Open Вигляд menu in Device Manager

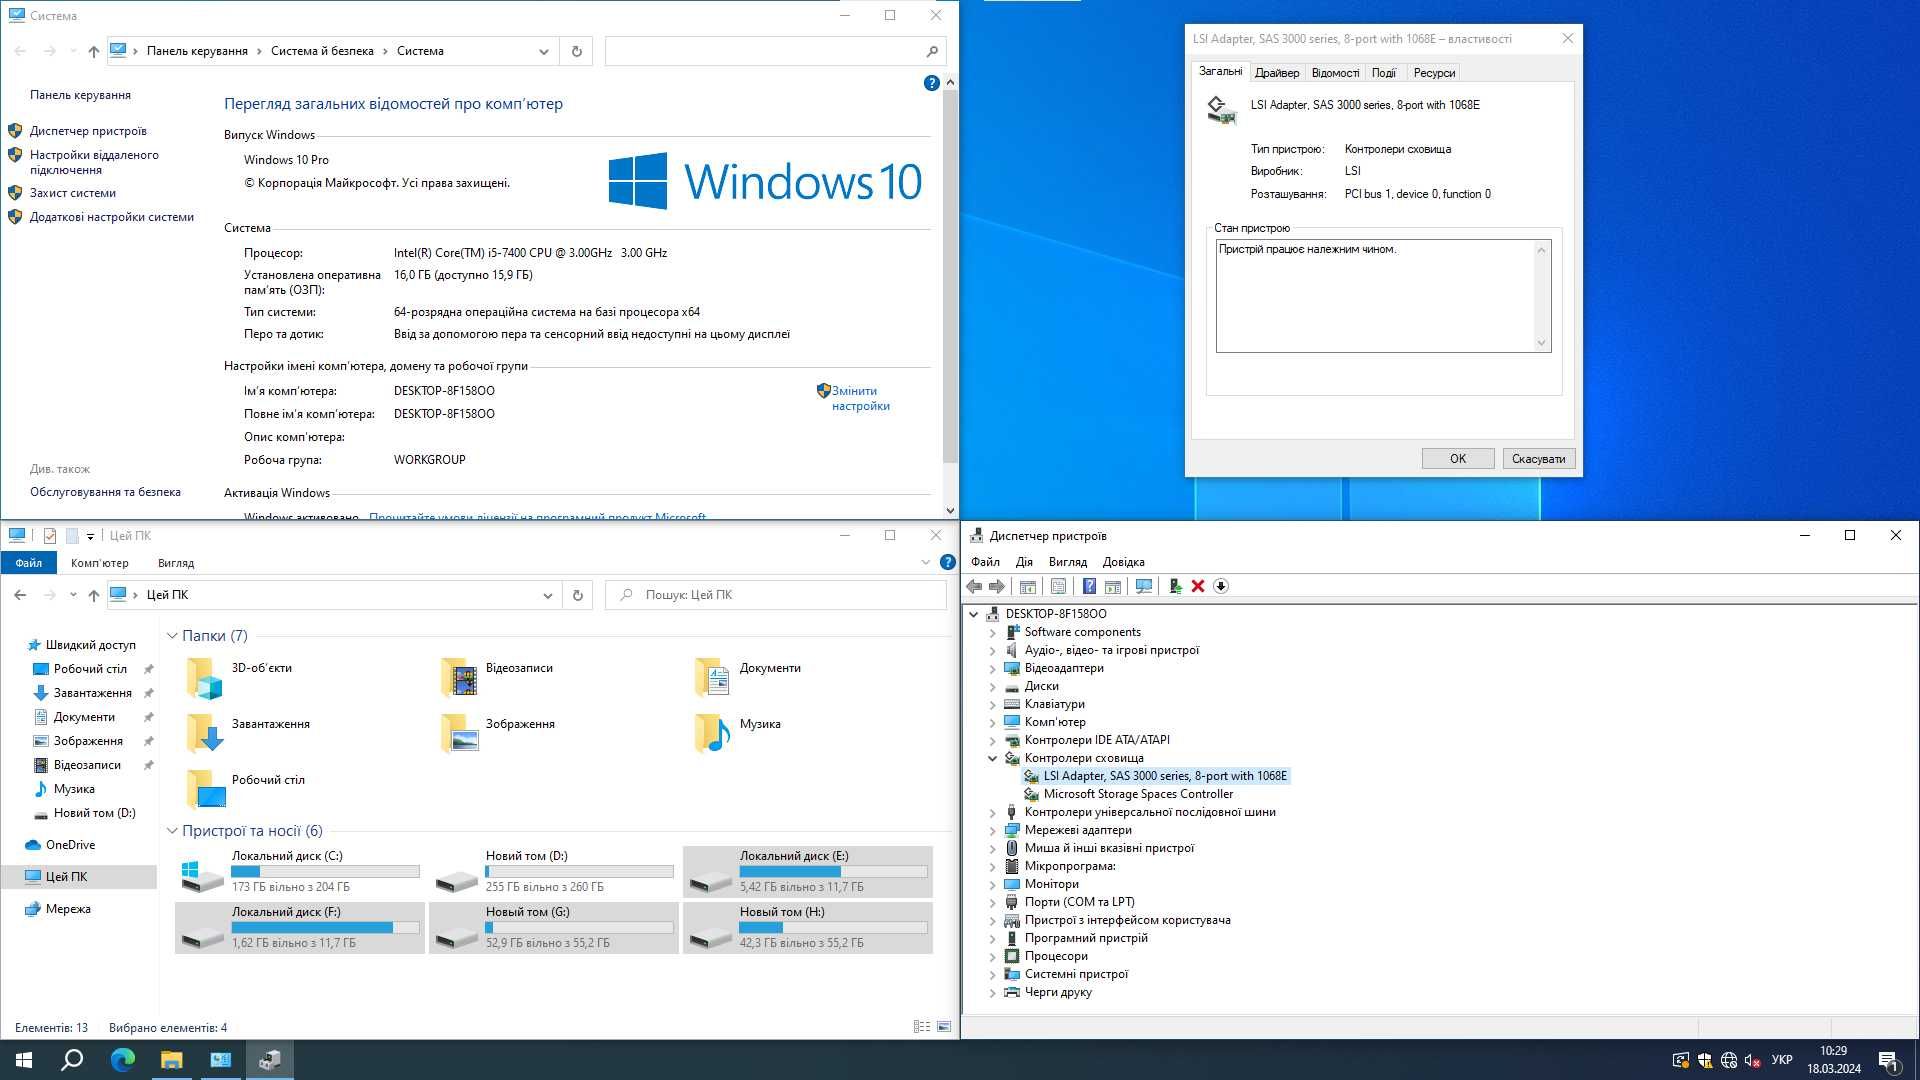1067,562
